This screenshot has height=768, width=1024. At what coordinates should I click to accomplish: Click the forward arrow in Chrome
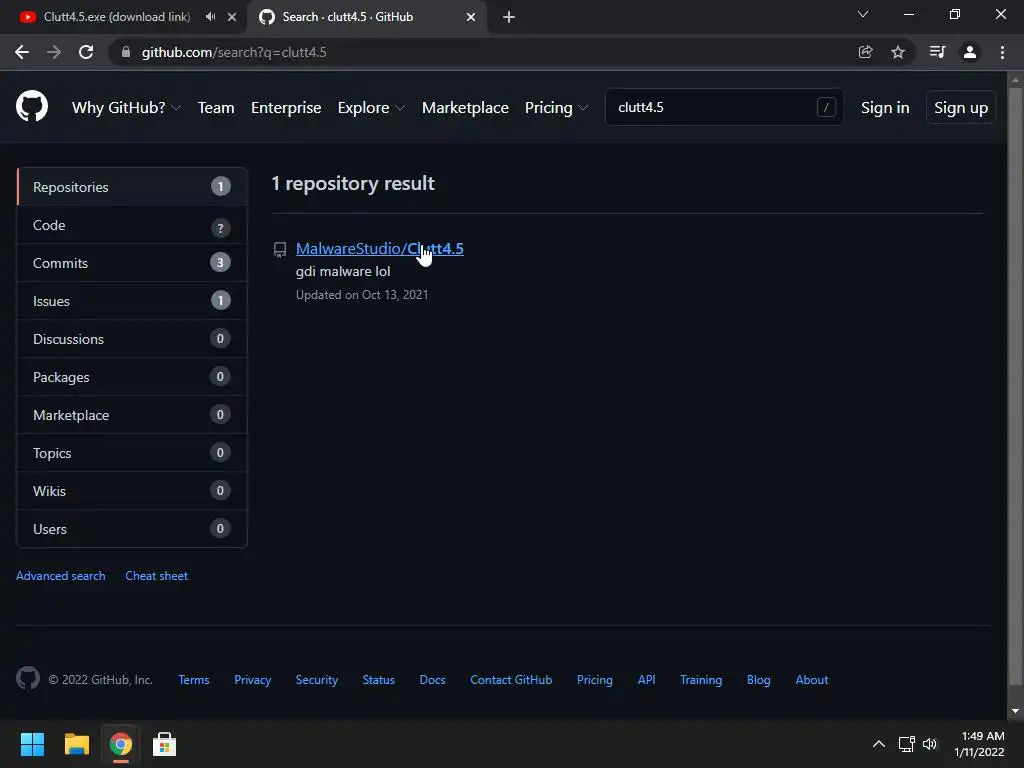pyautogui.click(x=54, y=52)
